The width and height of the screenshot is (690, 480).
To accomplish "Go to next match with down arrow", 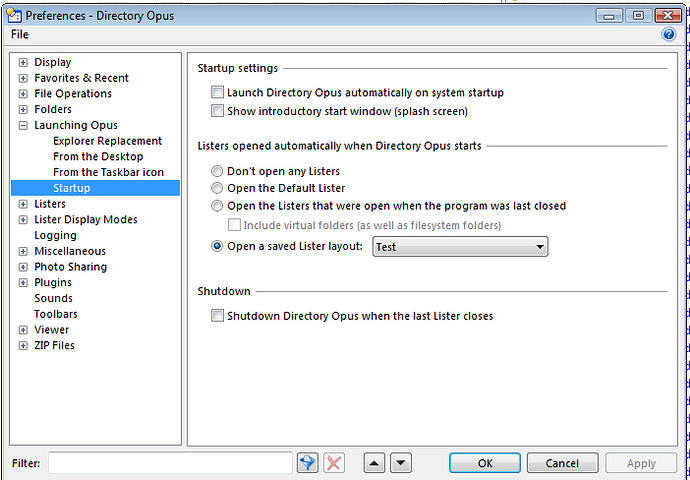I will click(401, 463).
